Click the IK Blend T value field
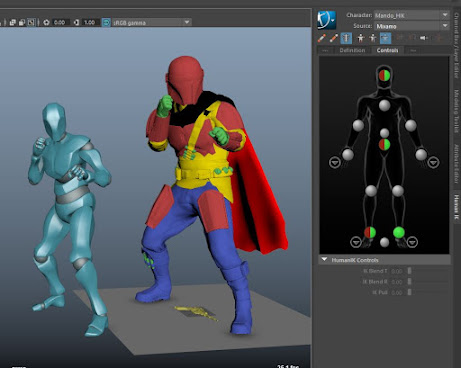461x368 pixels. point(397,271)
